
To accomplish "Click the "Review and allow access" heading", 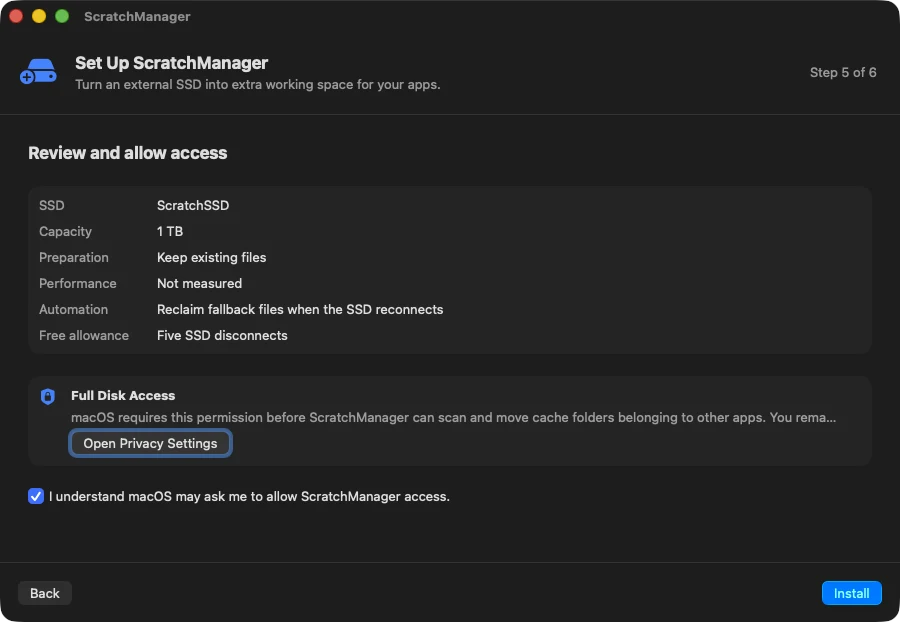I will pyautogui.click(x=127, y=153).
